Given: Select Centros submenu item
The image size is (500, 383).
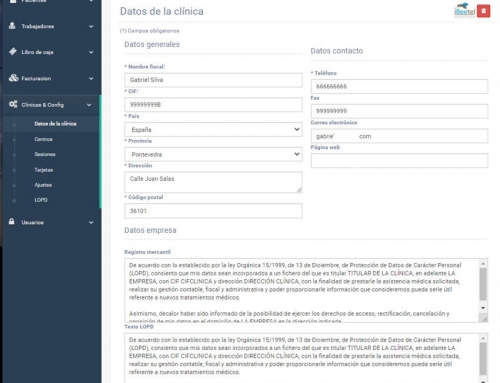Looking at the screenshot, I should pyautogui.click(x=43, y=139).
